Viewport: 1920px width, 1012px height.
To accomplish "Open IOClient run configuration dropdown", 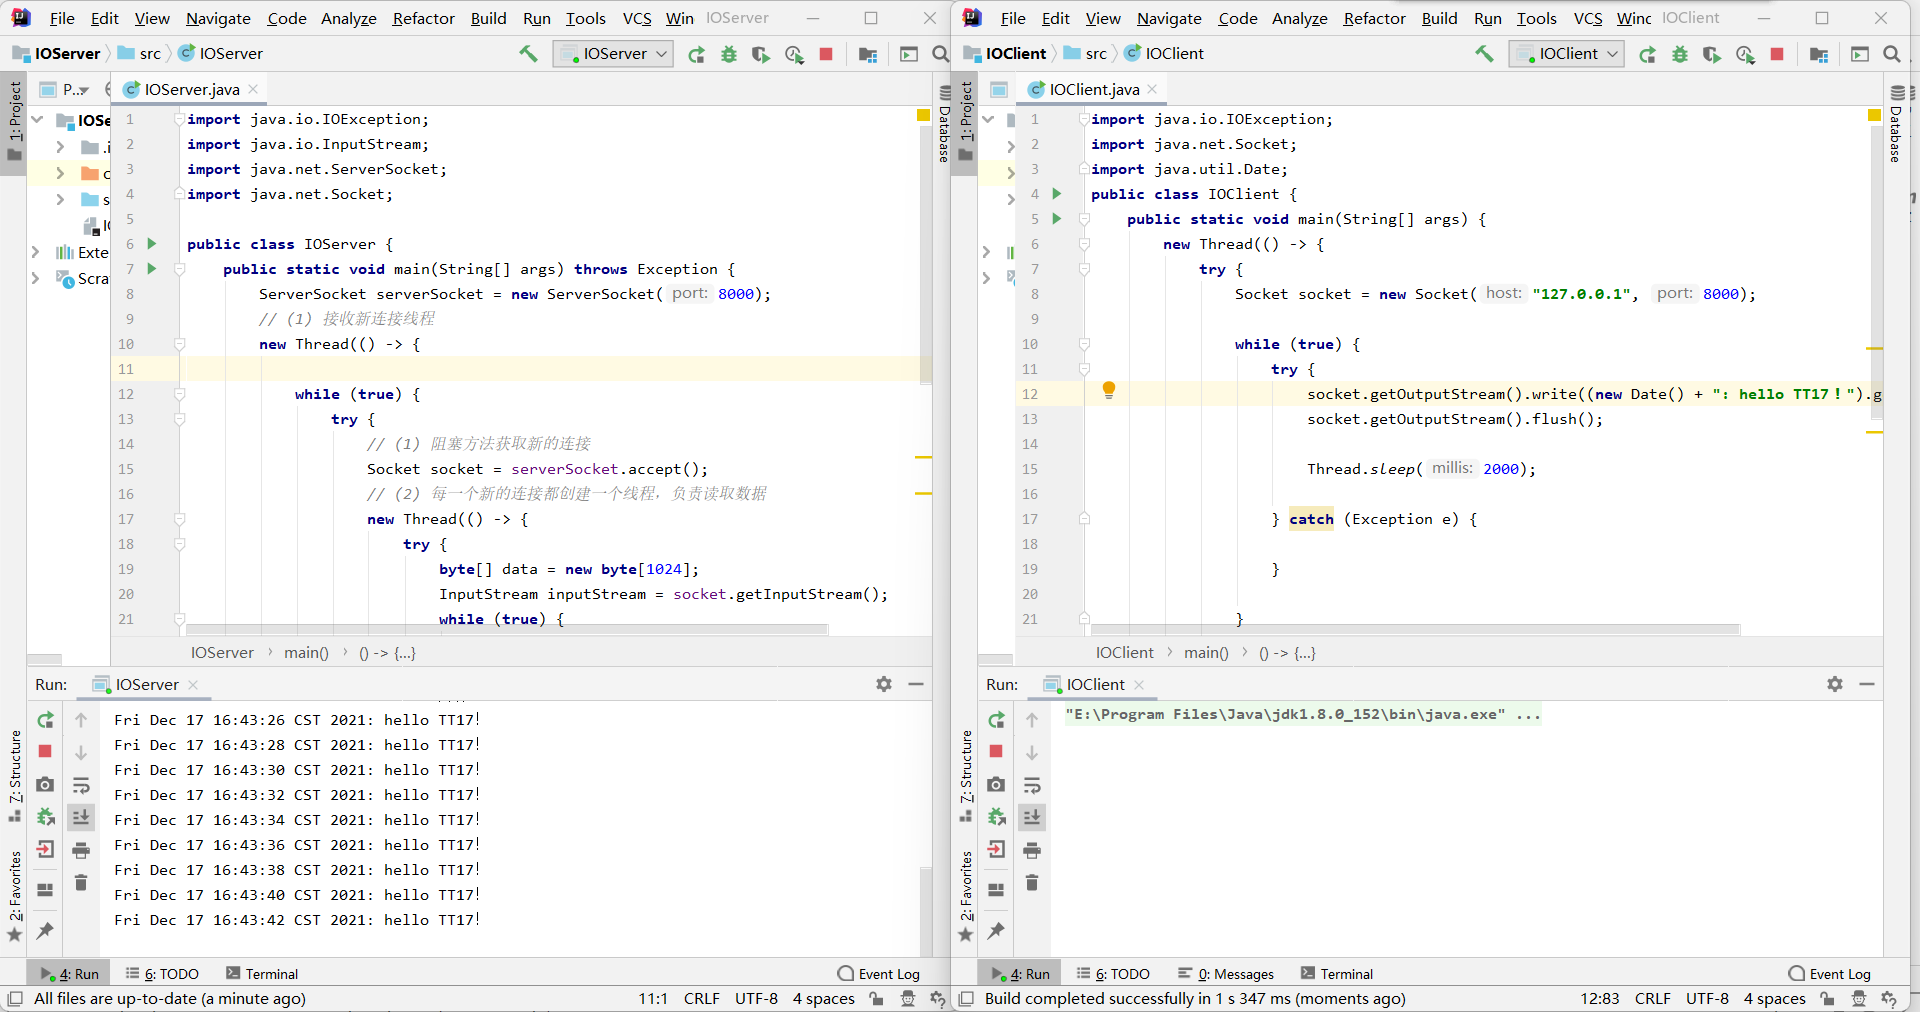I will click(1566, 54).
